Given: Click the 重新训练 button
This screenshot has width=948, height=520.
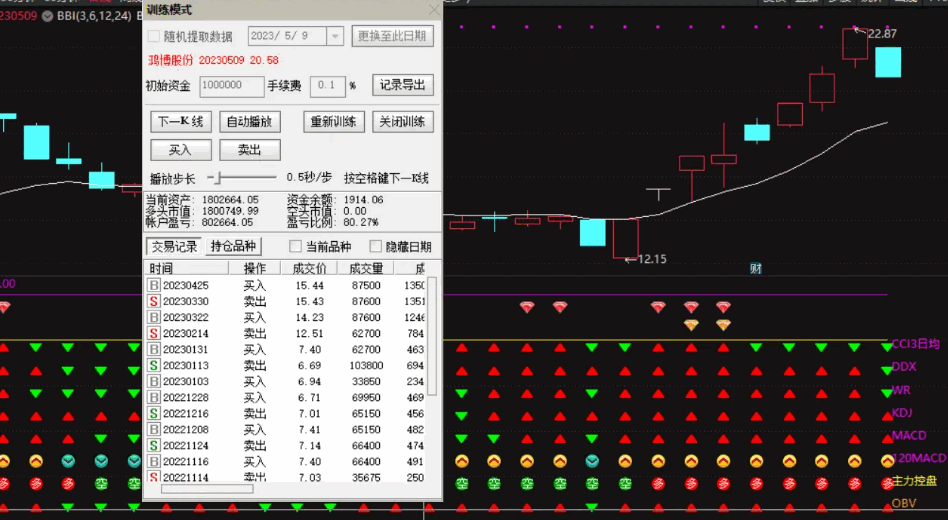Looking at the screenshot, I should pos(334,122).
